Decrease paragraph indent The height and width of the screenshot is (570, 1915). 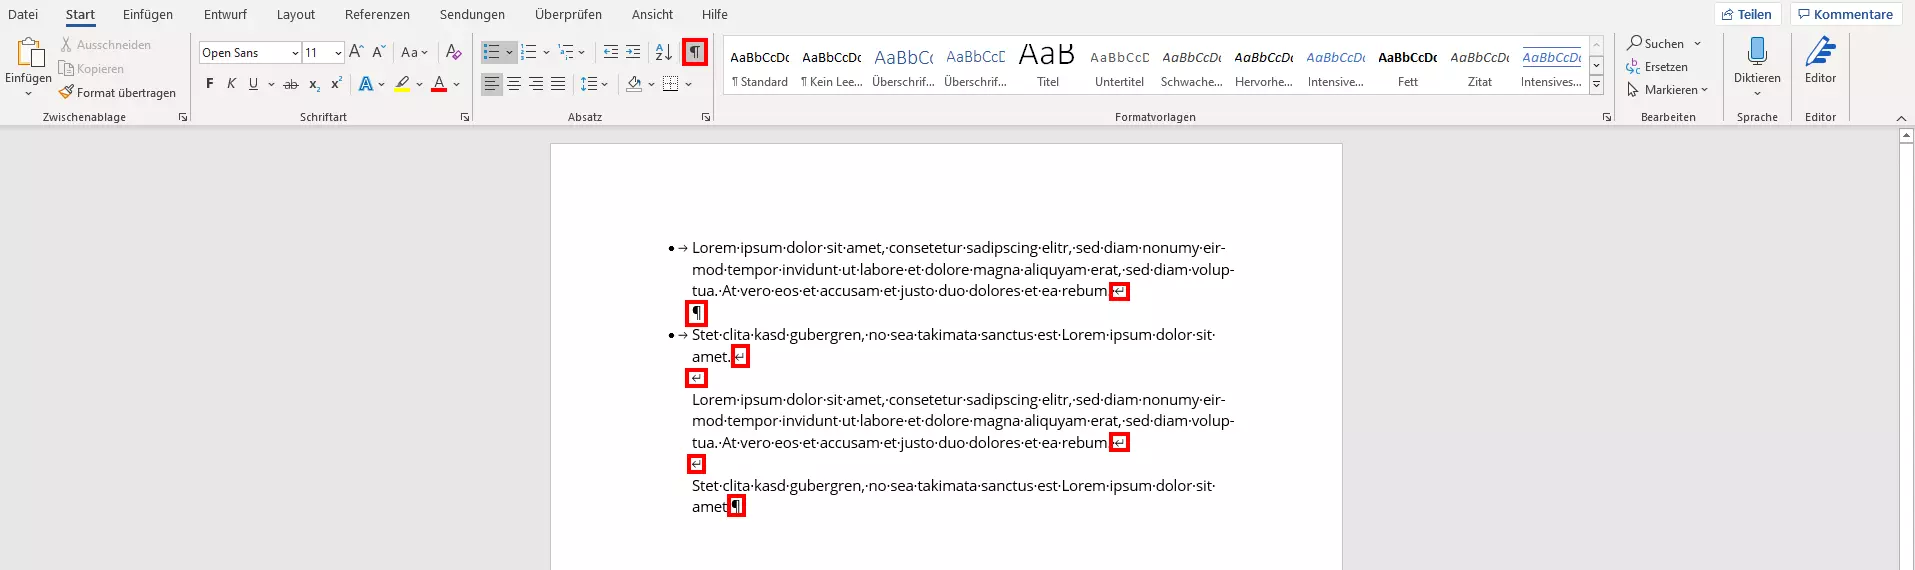(611, 52)
